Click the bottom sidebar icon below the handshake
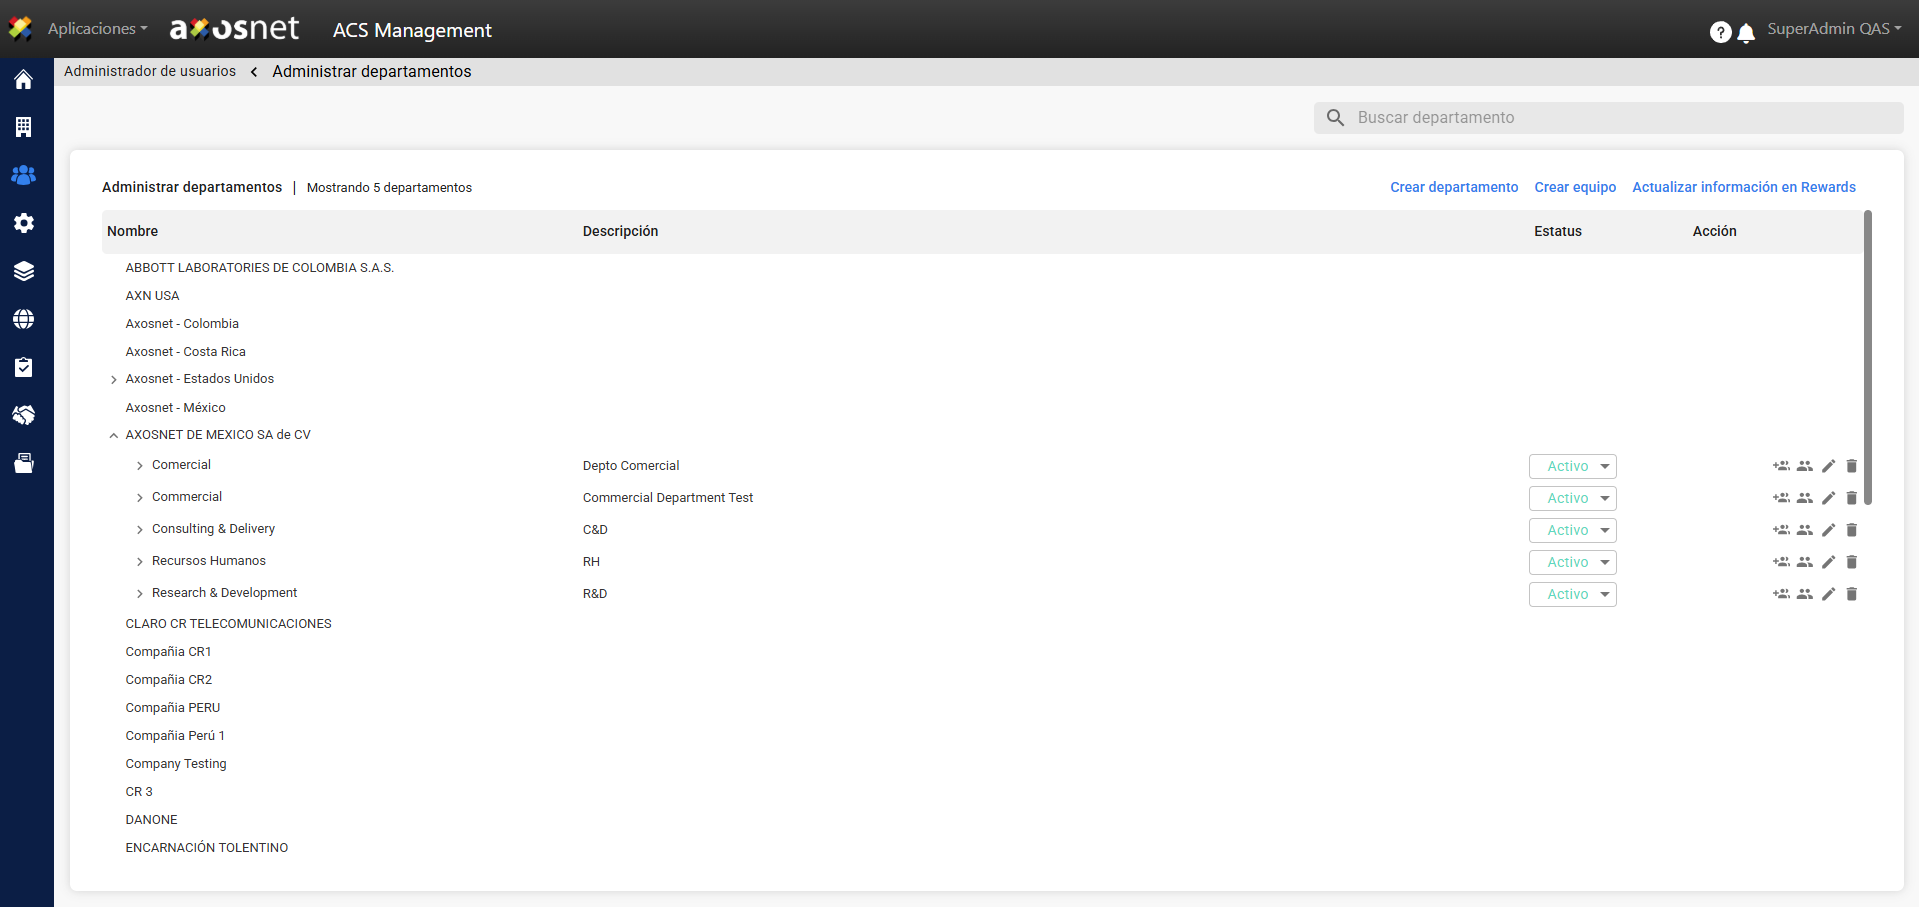Viewport: 1919px width, 907px height. [24, 463]
